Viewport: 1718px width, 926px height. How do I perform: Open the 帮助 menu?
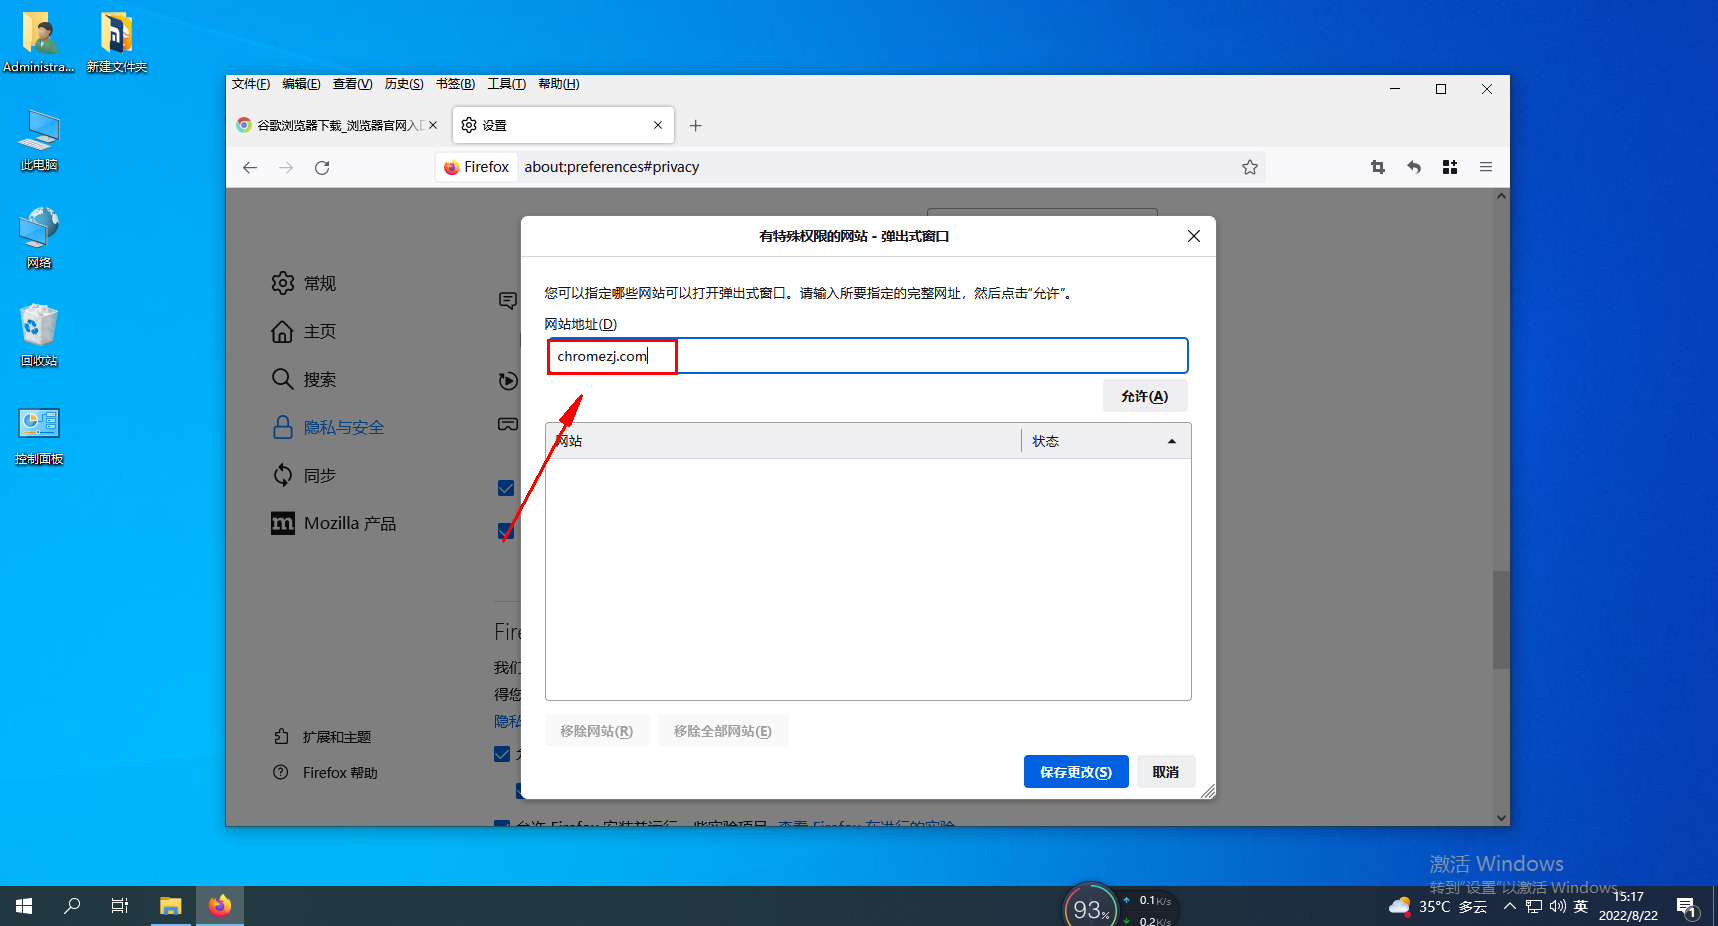(558, 84)
